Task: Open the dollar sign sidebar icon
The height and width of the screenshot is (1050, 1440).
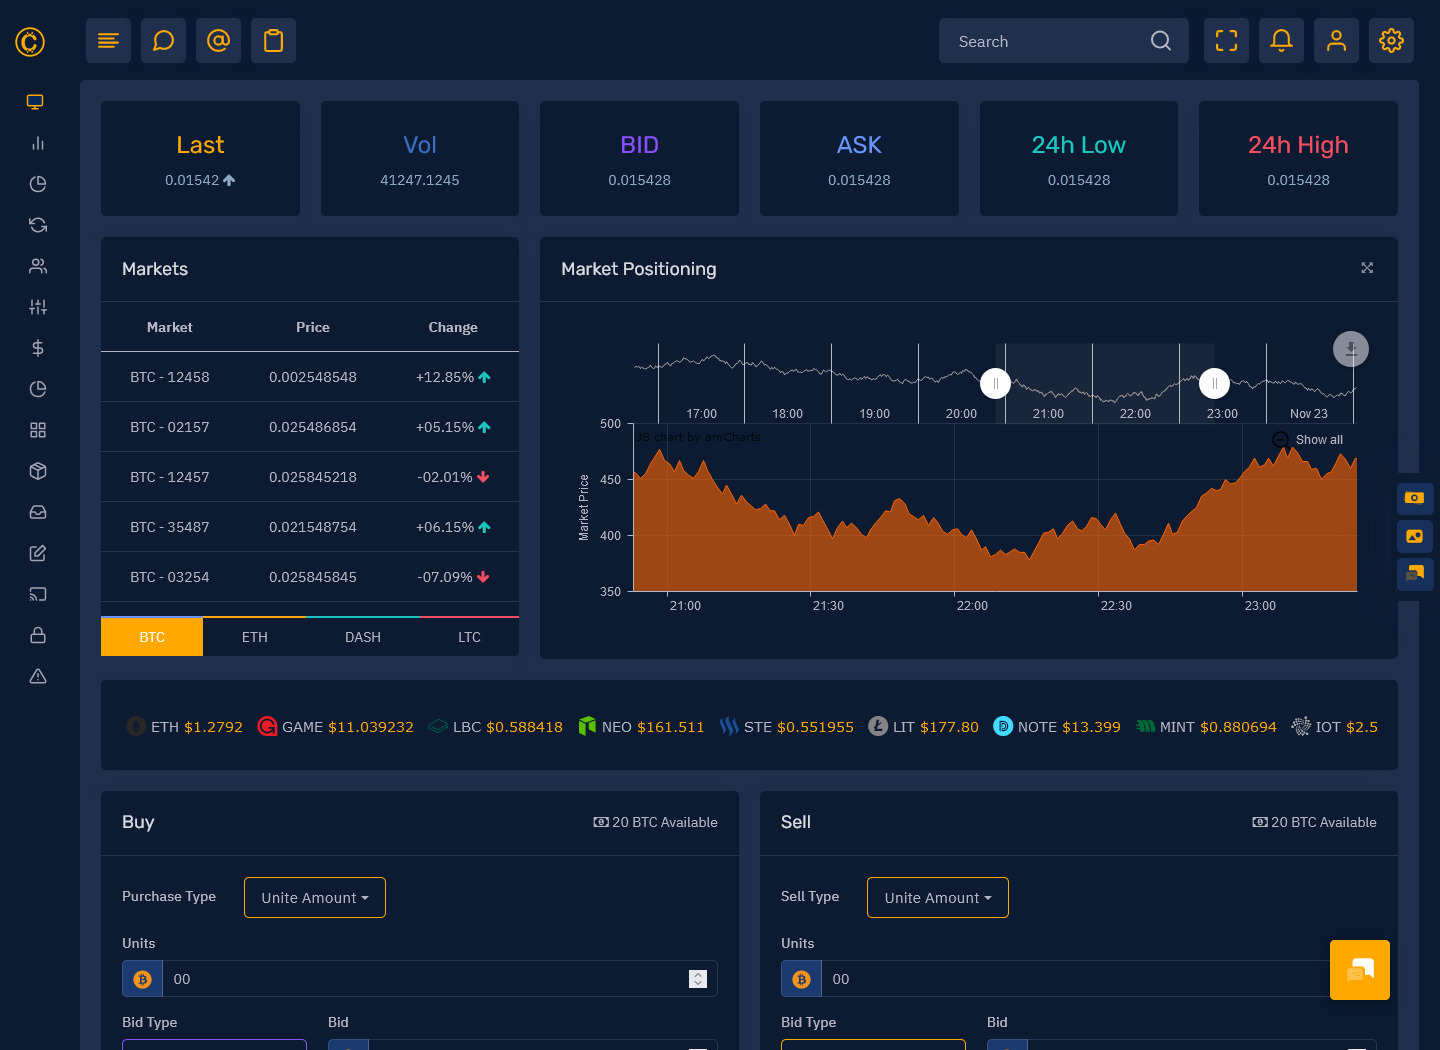Action: [x=38, y=348]
